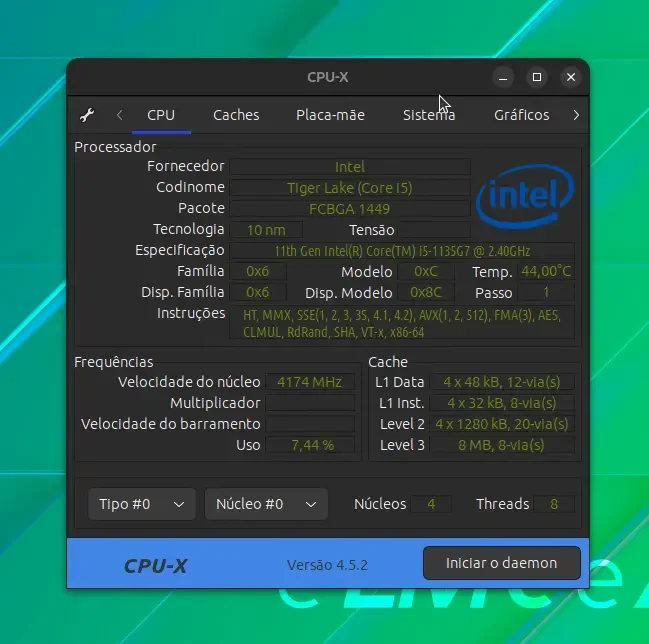Viewport: 649px width, 644px height.
Task: Click the Versão 4.5.2 label
Action: [x=327, y=565]
